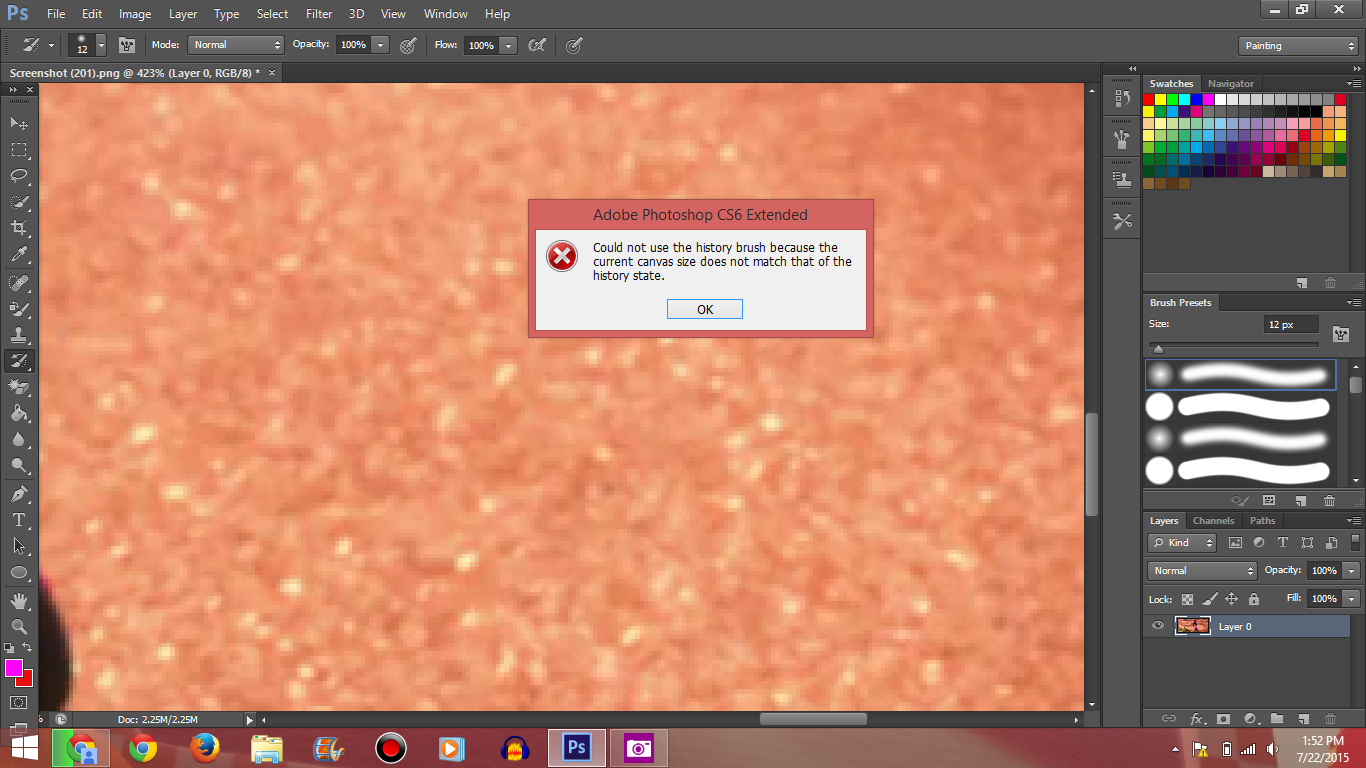
Task: Enable airbrush mode in options bar
Action: (537, 45)
